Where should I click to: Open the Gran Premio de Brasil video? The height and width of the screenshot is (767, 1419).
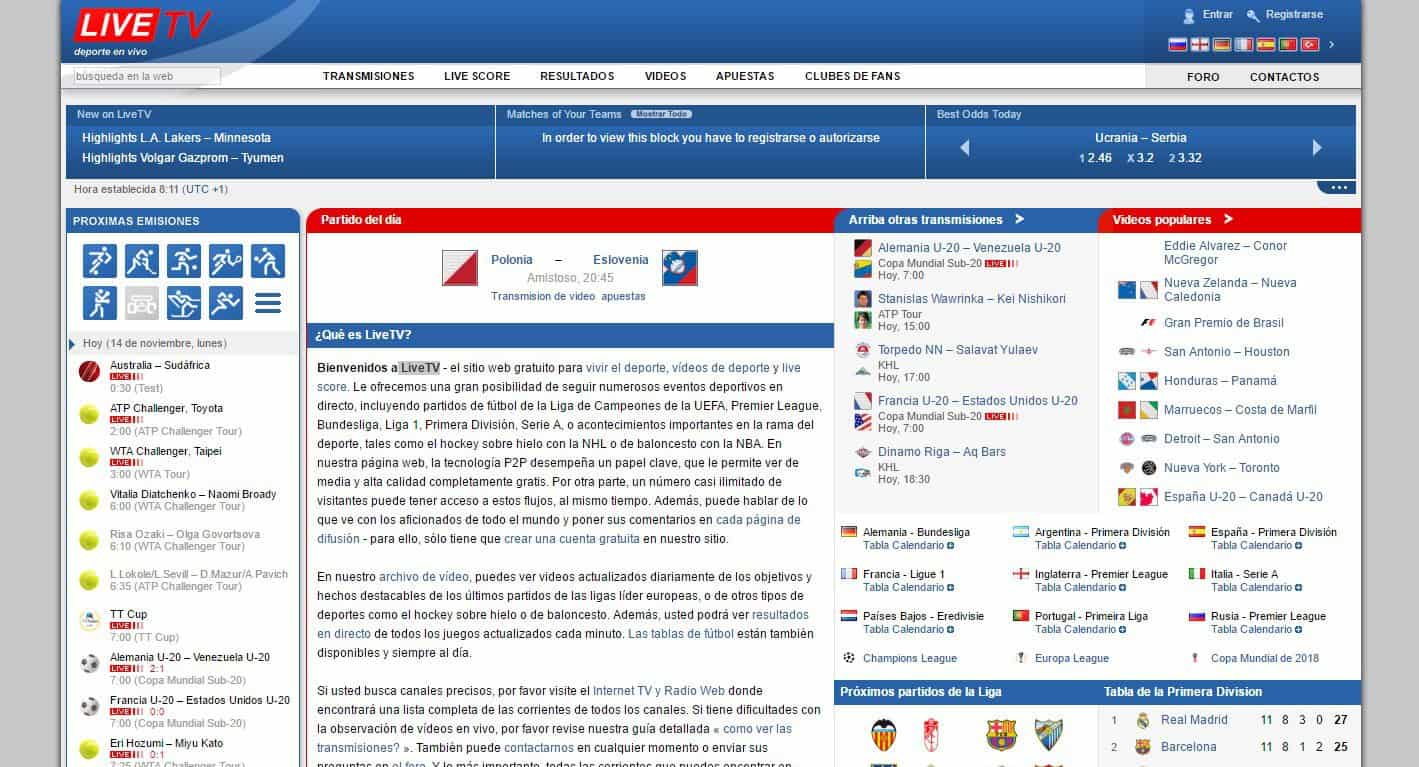point(1224,323)
